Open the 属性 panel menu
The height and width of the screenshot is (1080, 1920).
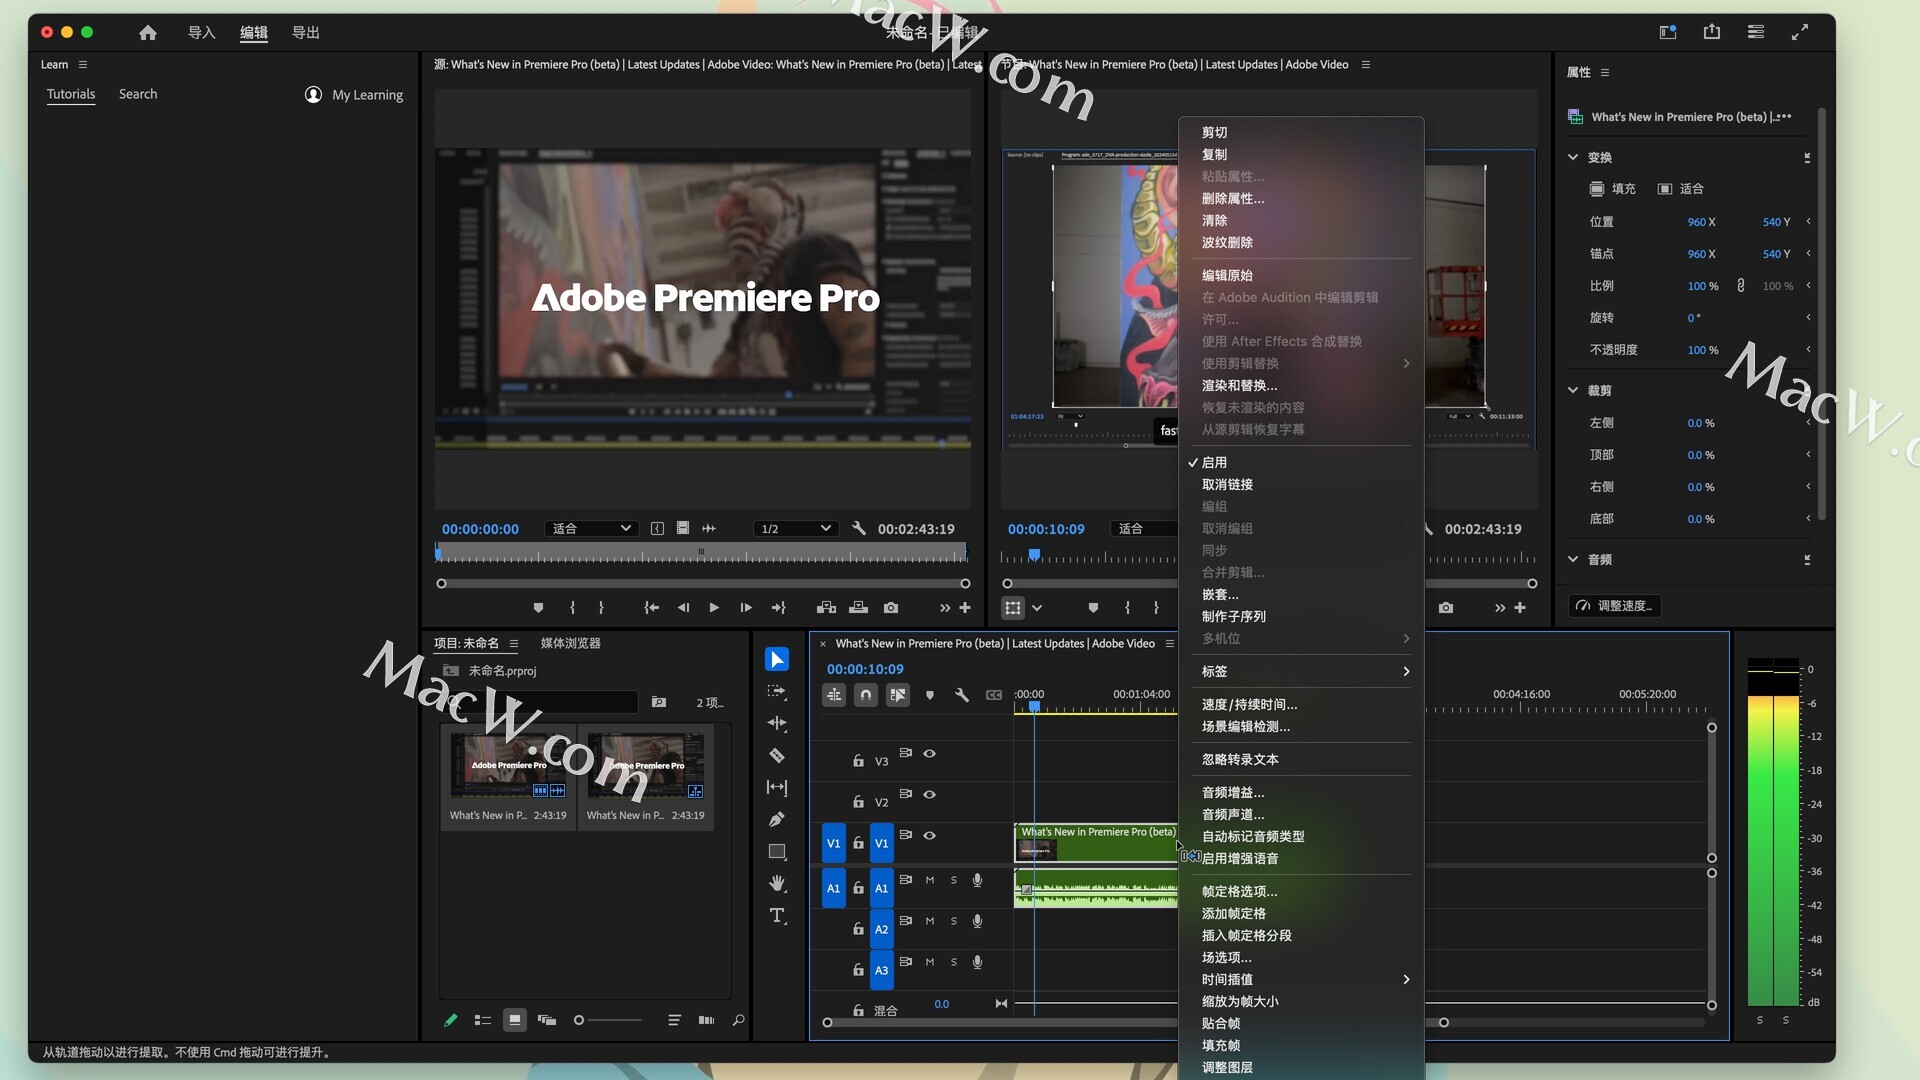1605,72
